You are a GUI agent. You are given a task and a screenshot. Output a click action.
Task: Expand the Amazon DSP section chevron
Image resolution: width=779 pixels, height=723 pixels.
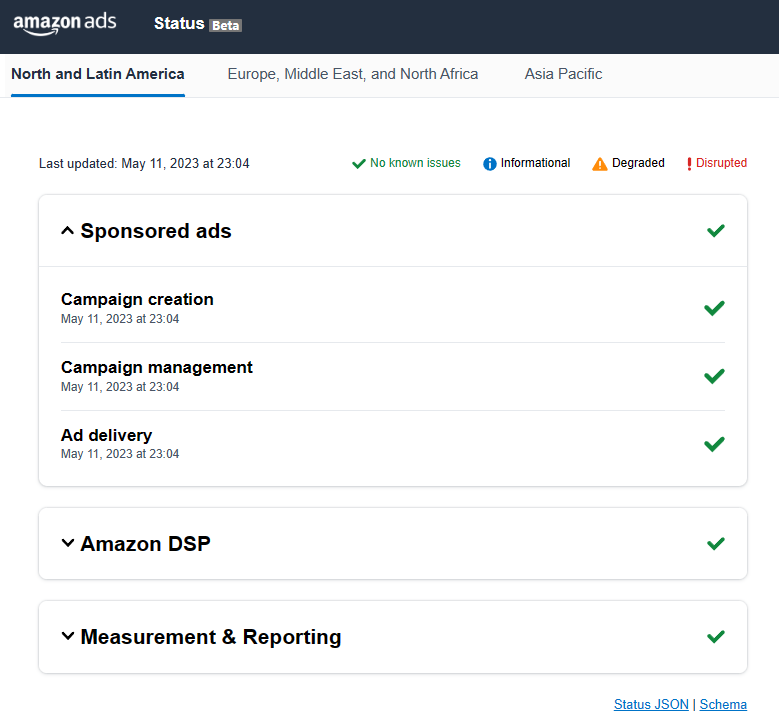pyautogui.click(x=68, y=543)
